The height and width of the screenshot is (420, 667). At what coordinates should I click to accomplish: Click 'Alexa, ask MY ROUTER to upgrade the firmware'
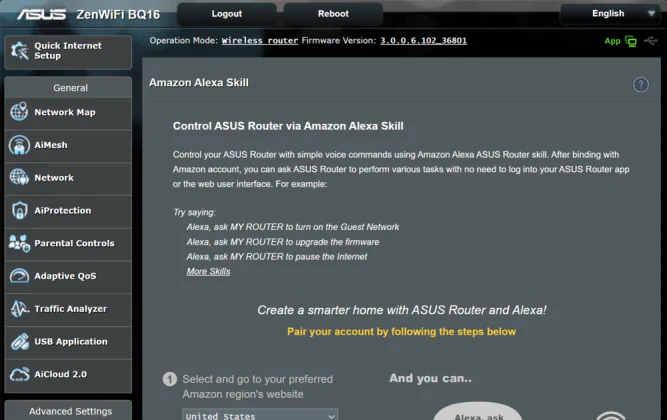pyautogui.click(x=283, y=242)
